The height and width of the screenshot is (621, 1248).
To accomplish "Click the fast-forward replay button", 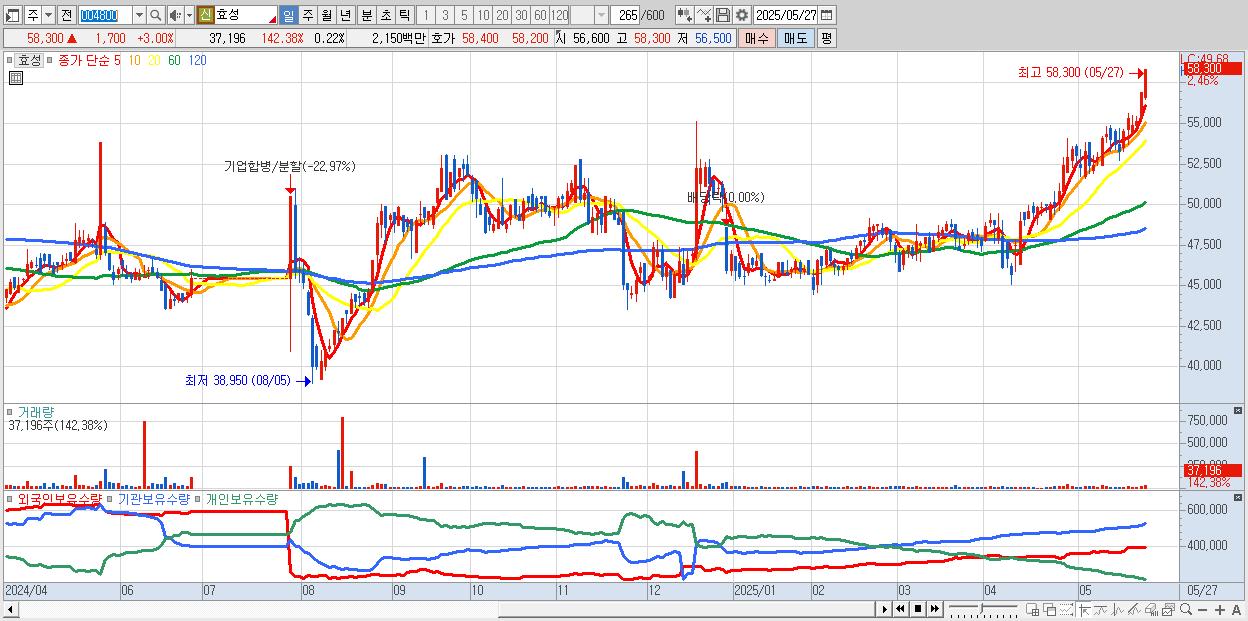I will click(x=934, y=609).
